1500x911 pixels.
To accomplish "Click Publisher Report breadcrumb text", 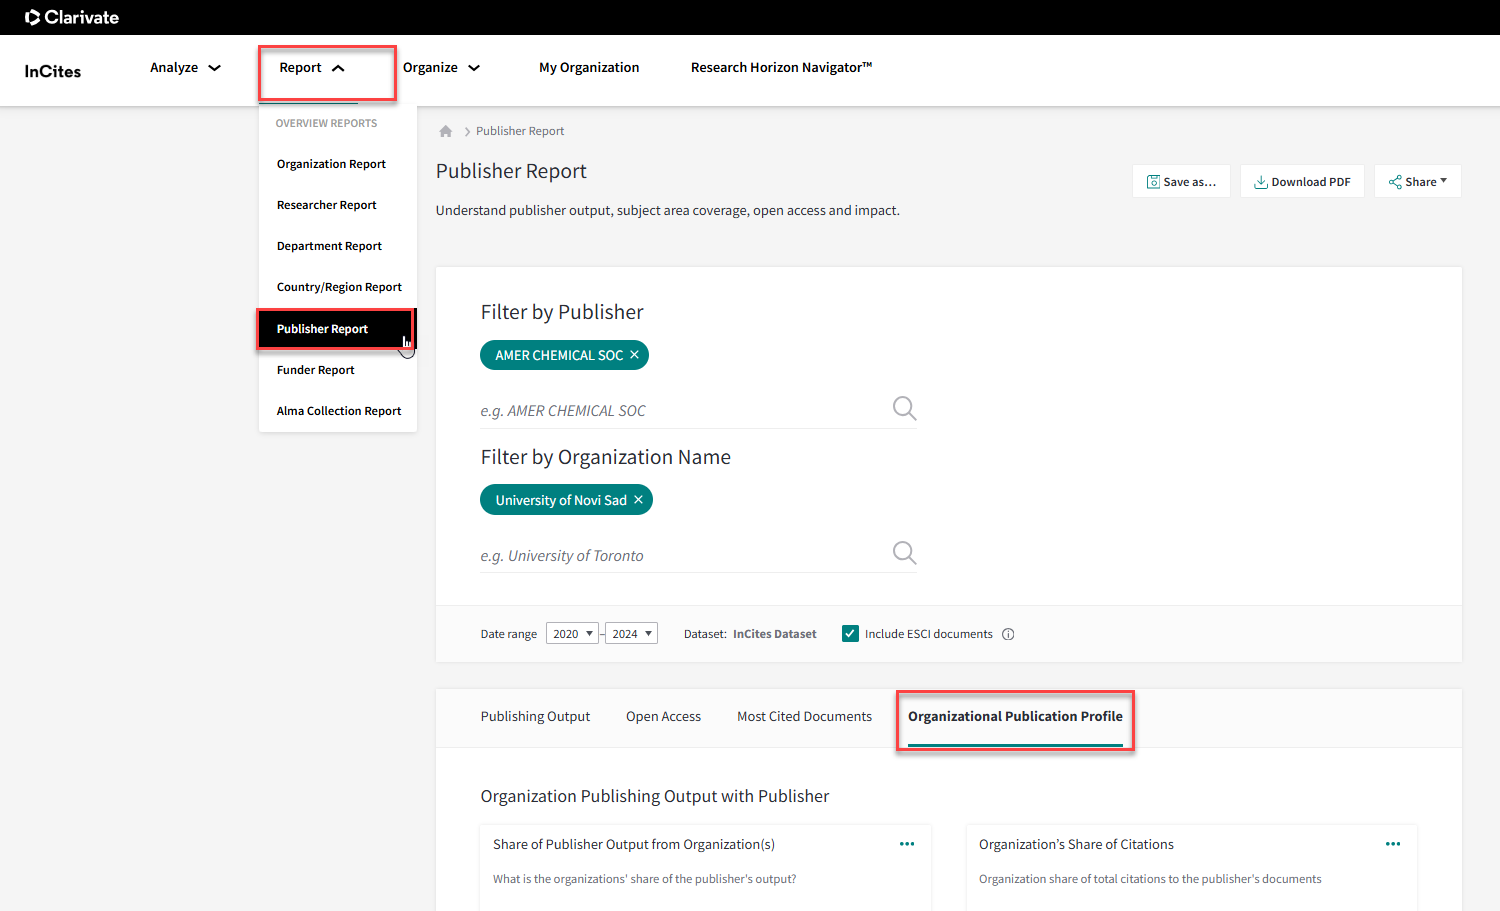I will [520, 131].
